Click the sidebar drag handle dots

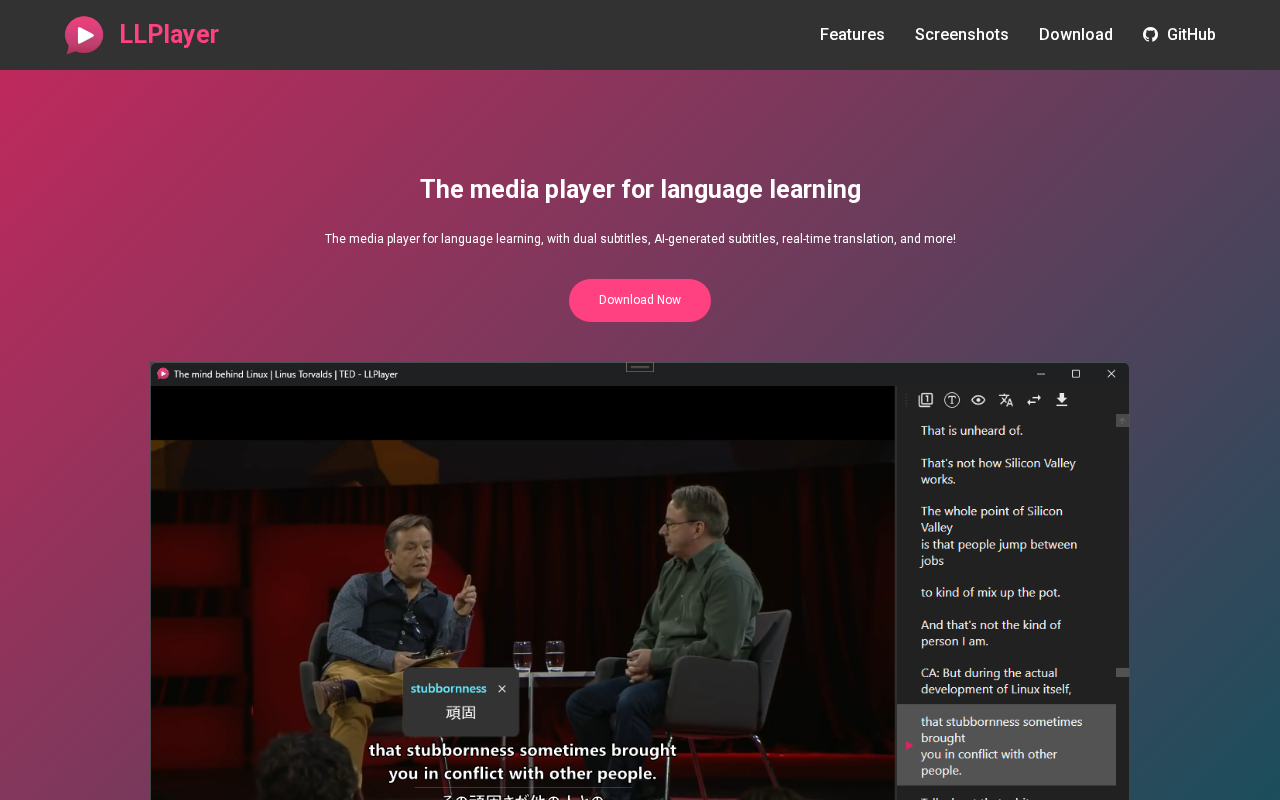907,400
